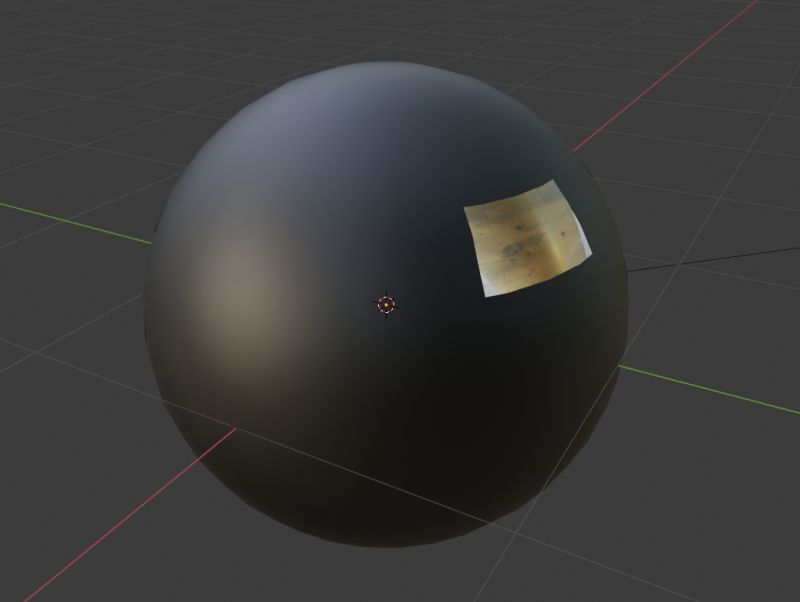Click the empty viewport background above the sphere

click(x=400, y=25)
